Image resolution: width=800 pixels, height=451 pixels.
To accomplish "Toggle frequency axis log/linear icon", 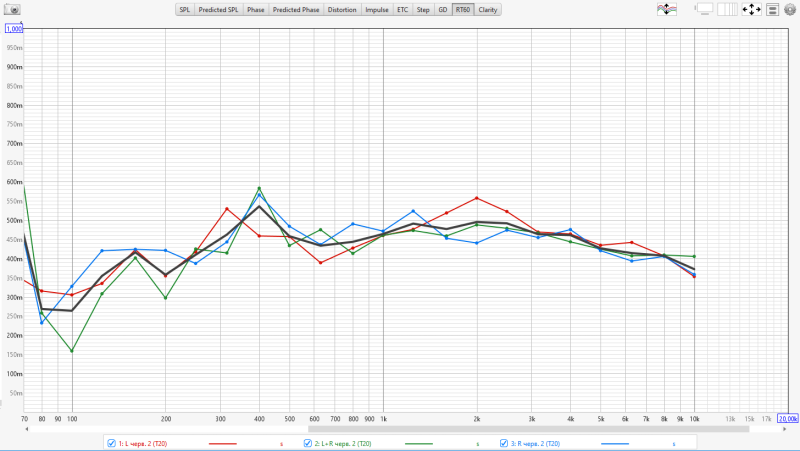I will pos(727,9).
